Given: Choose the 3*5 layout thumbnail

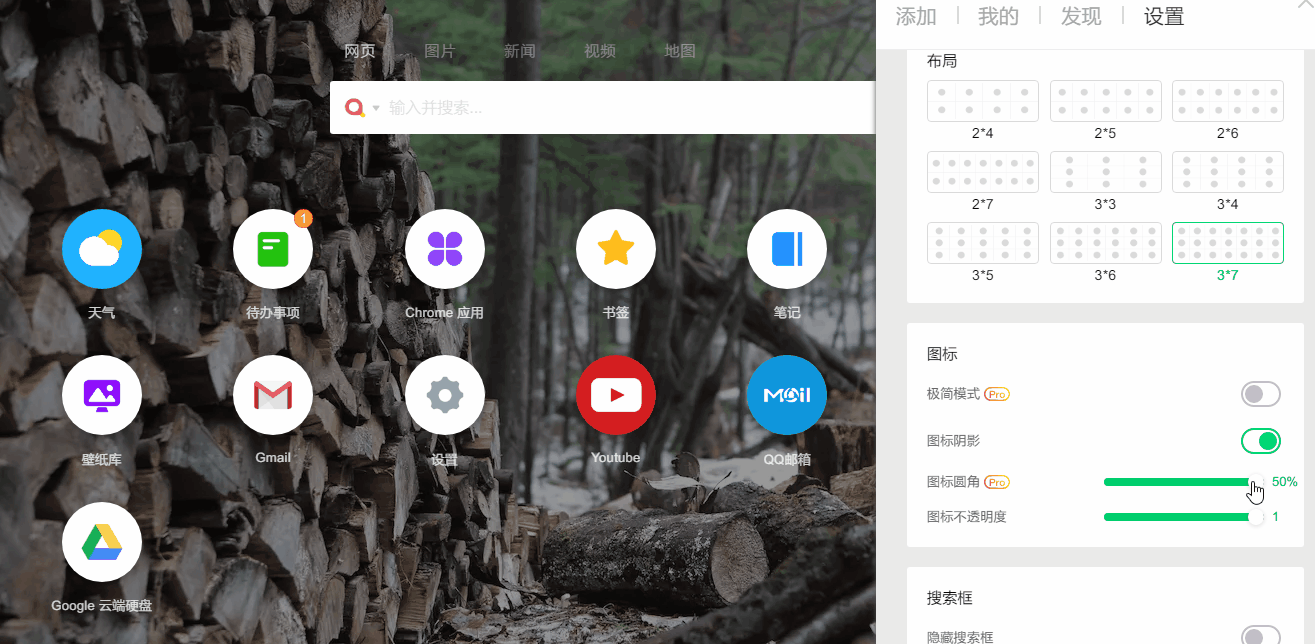Looking at the screenshot, I should tap(983, 243).
